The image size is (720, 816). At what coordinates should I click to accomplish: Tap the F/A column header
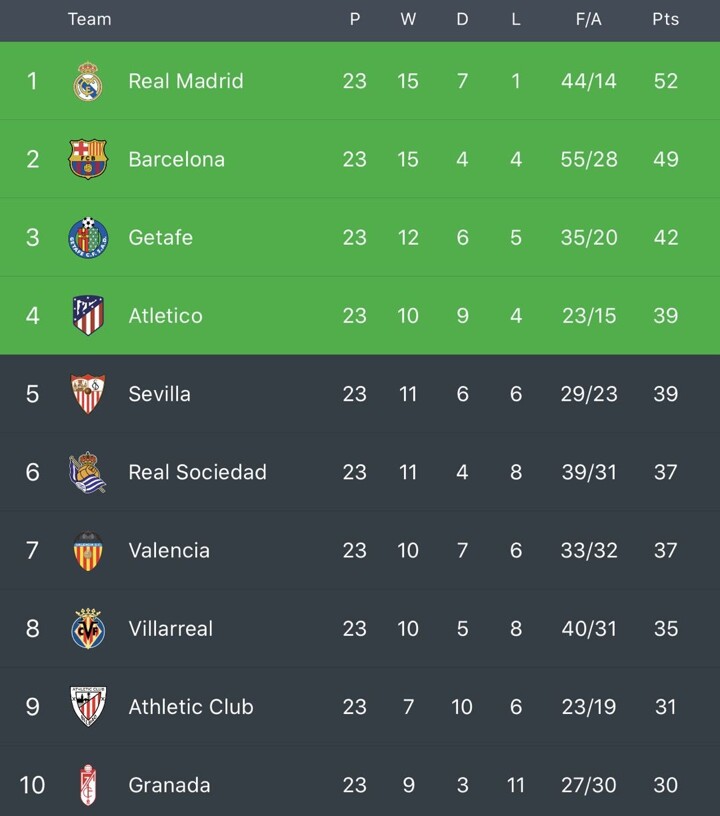[588, 19]
